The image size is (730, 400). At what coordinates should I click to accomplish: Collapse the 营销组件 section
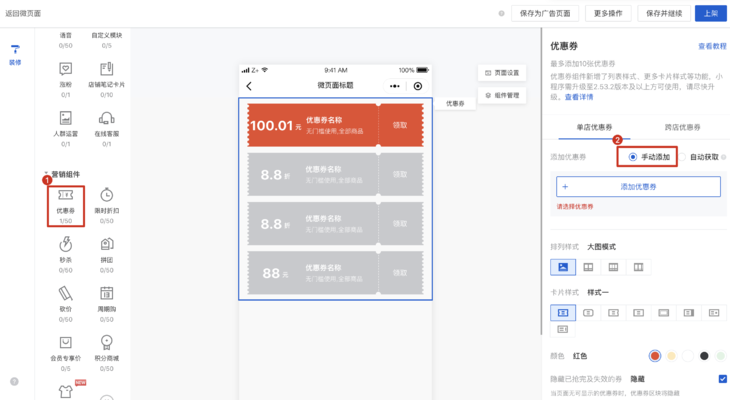click(45, 174)
